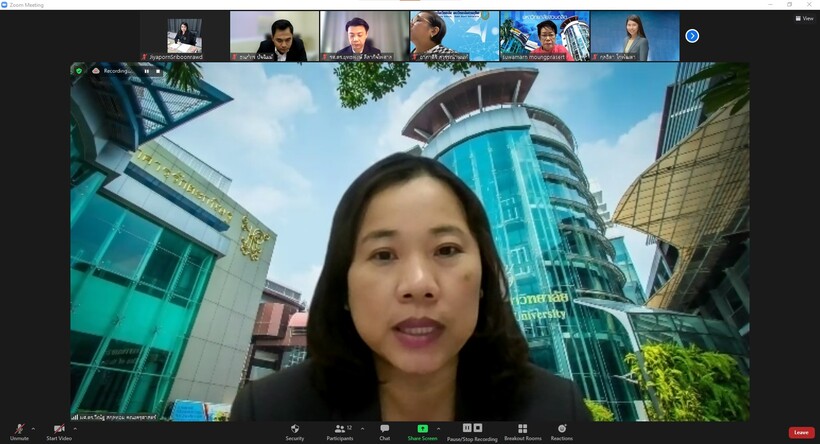Minimize the Zoom Meeting window
This screenshot has height=444, width=820.
click(770, 4)
